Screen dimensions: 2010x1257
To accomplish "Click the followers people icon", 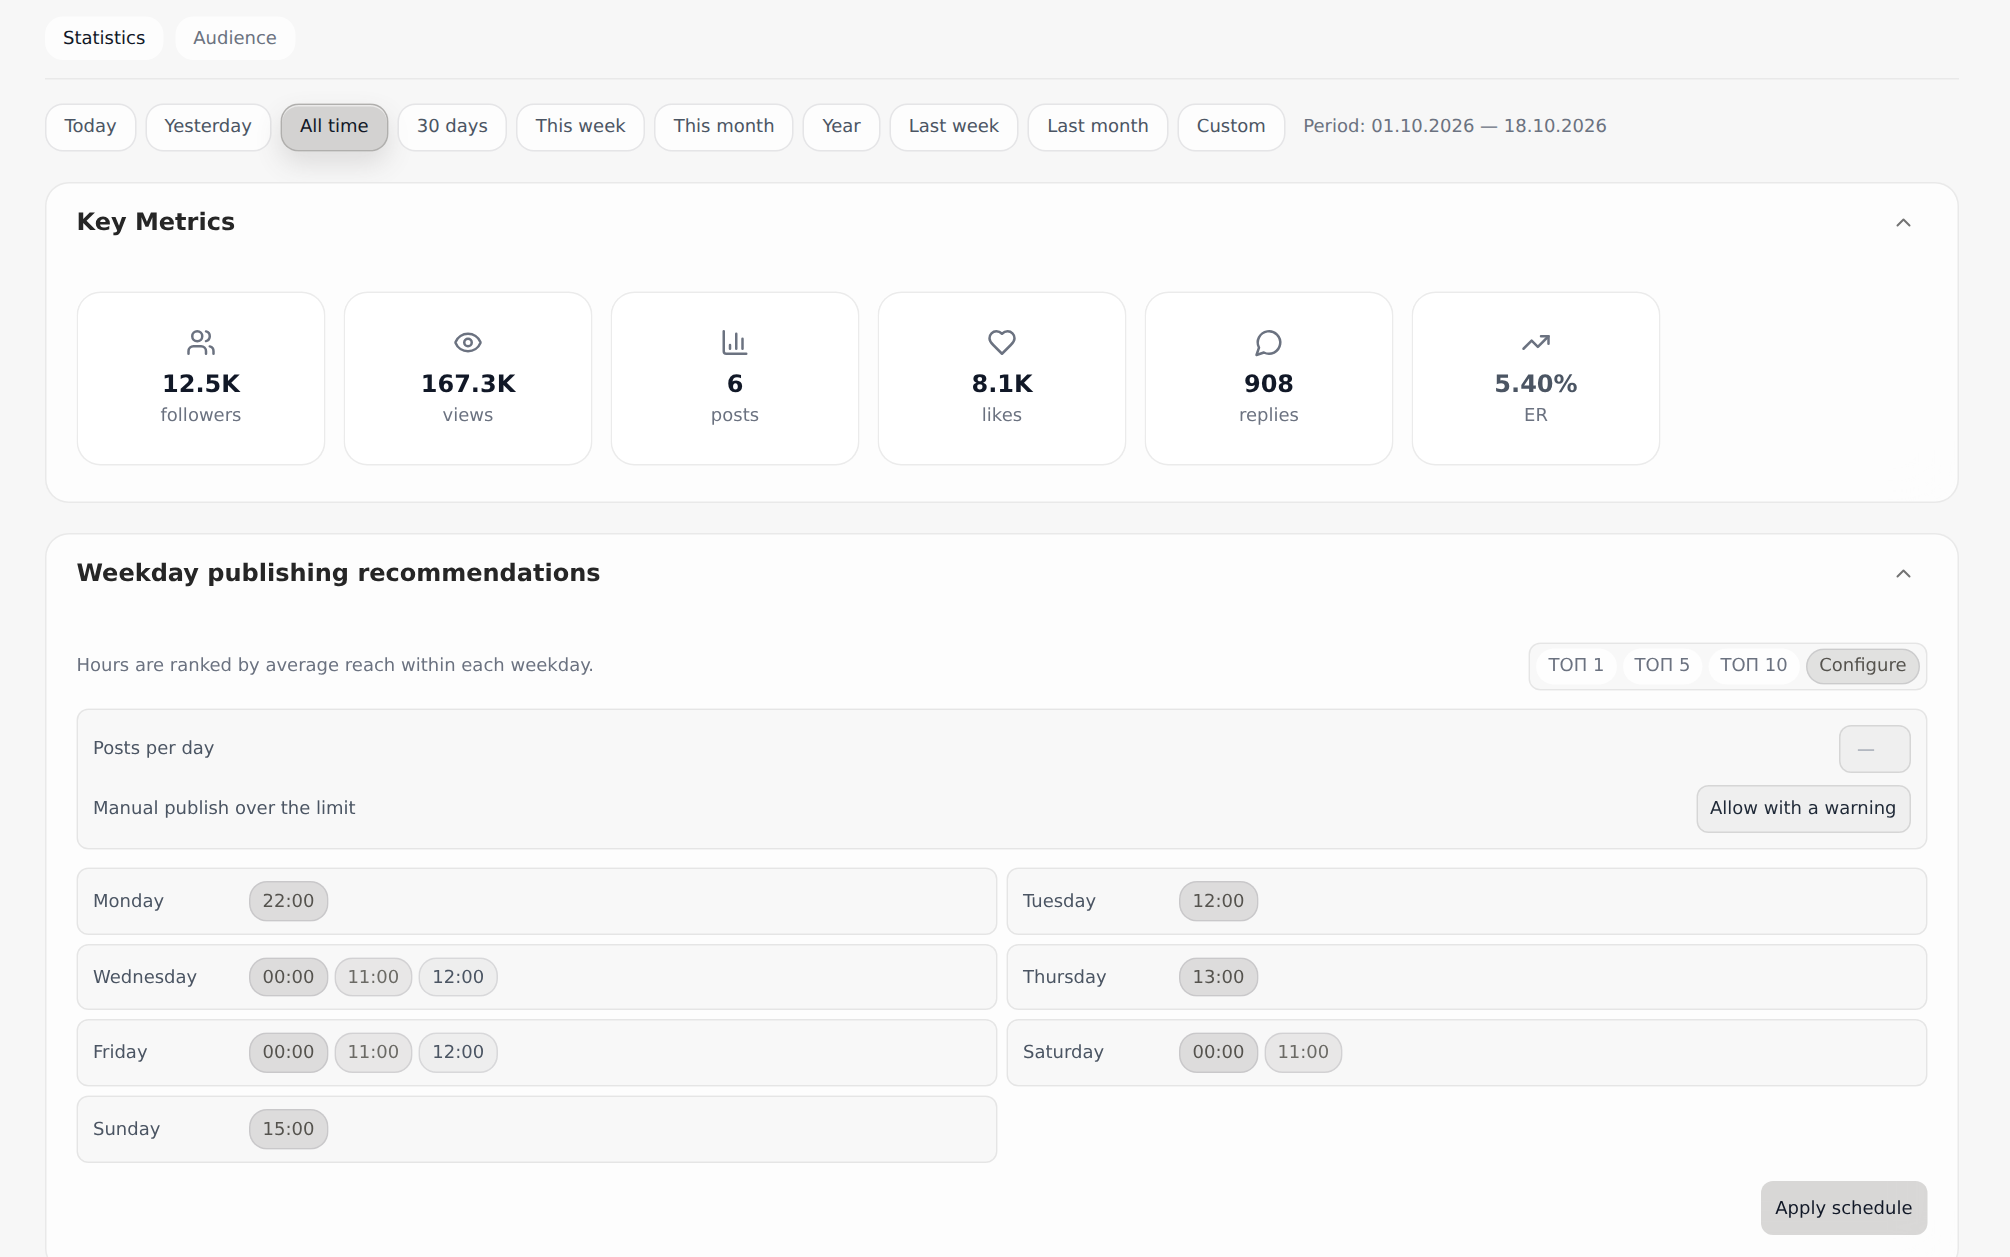I will 201,343.
